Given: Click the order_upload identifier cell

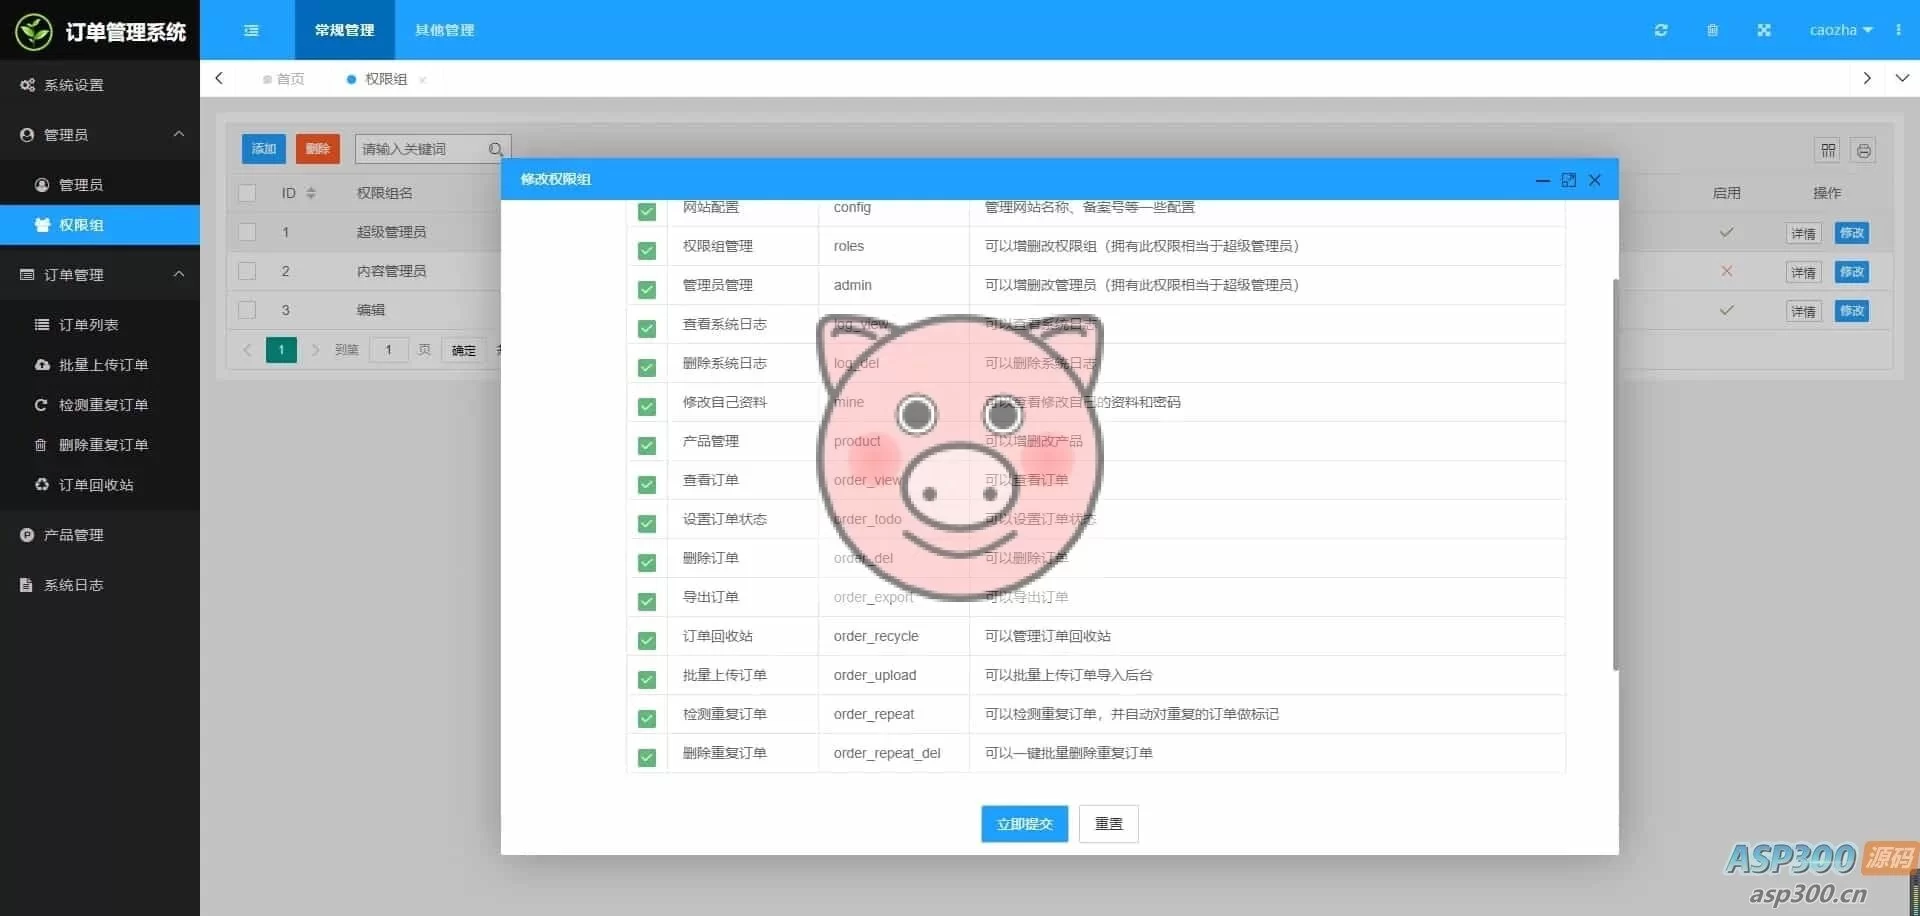Looking at the screenshot, I should click(893, 675).
